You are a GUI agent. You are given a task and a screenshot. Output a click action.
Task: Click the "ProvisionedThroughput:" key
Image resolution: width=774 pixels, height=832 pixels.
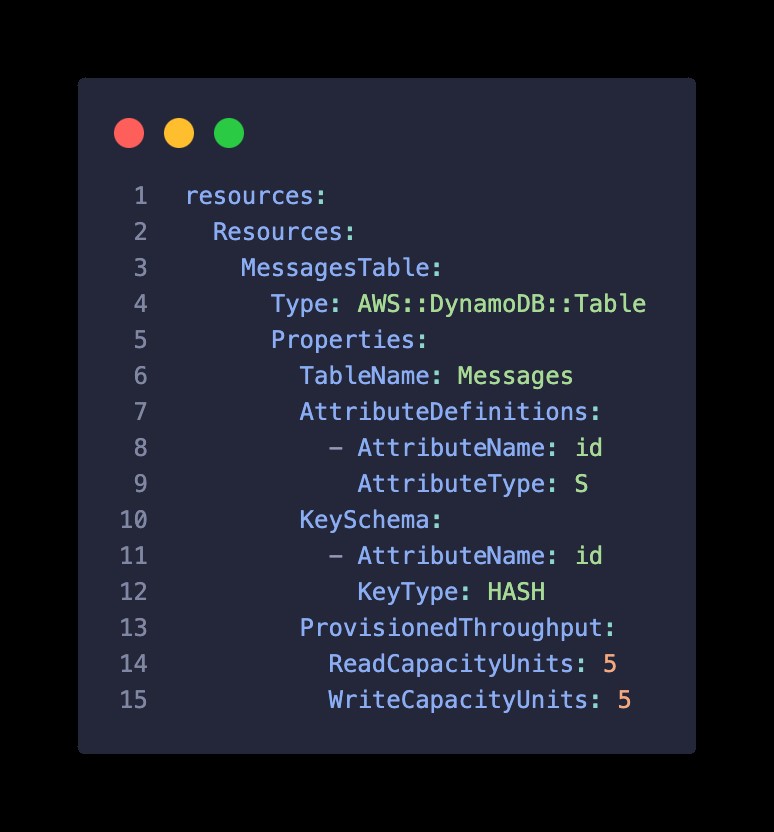(x=457, y=628)
